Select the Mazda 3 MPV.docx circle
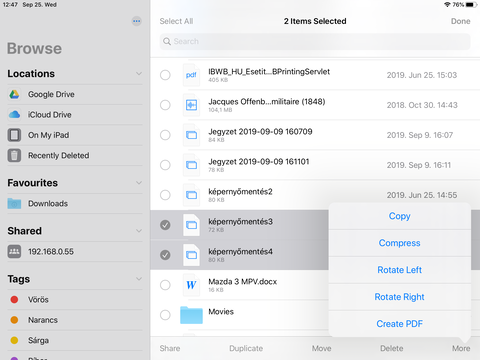This screenshot has height=360, width=480. [165, 285]
